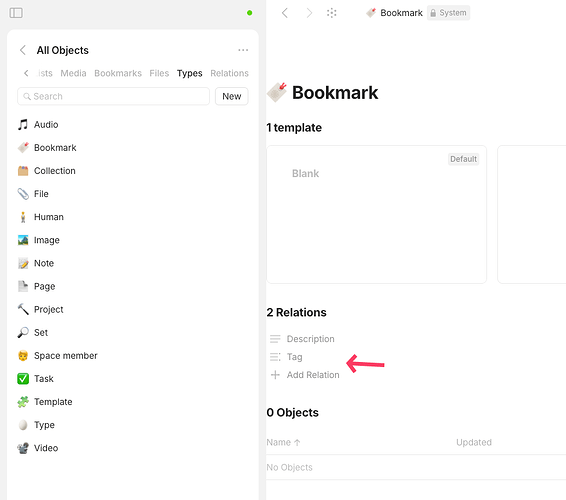Sort objects by Name column

point(283,442)
